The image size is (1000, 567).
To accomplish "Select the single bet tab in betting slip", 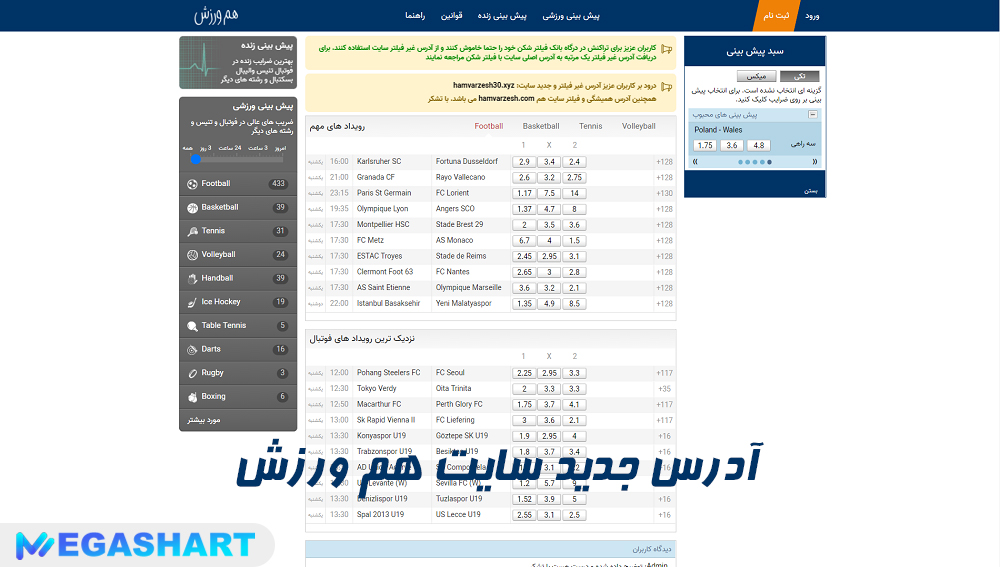I will pos(799,76).
